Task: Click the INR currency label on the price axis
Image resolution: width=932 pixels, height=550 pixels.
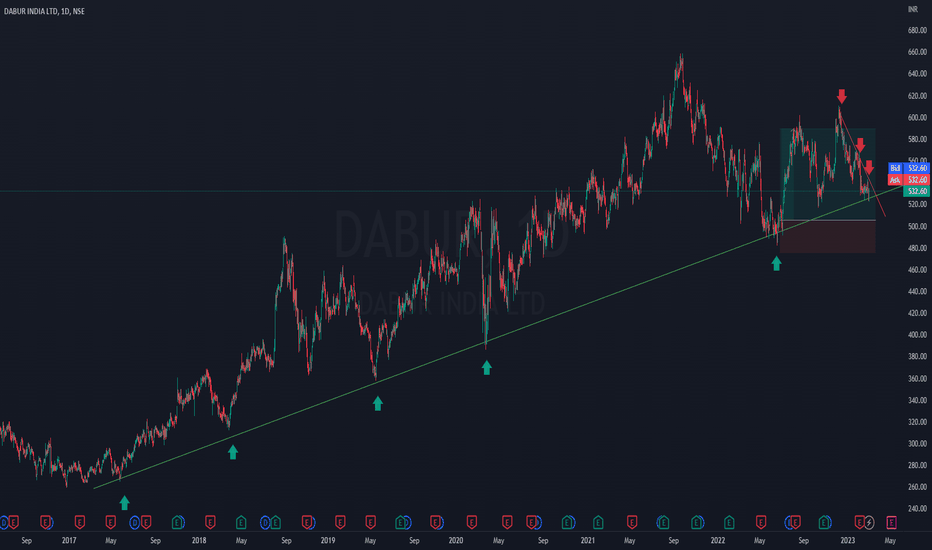Action: pyautogui.click(x=912, y=9)
